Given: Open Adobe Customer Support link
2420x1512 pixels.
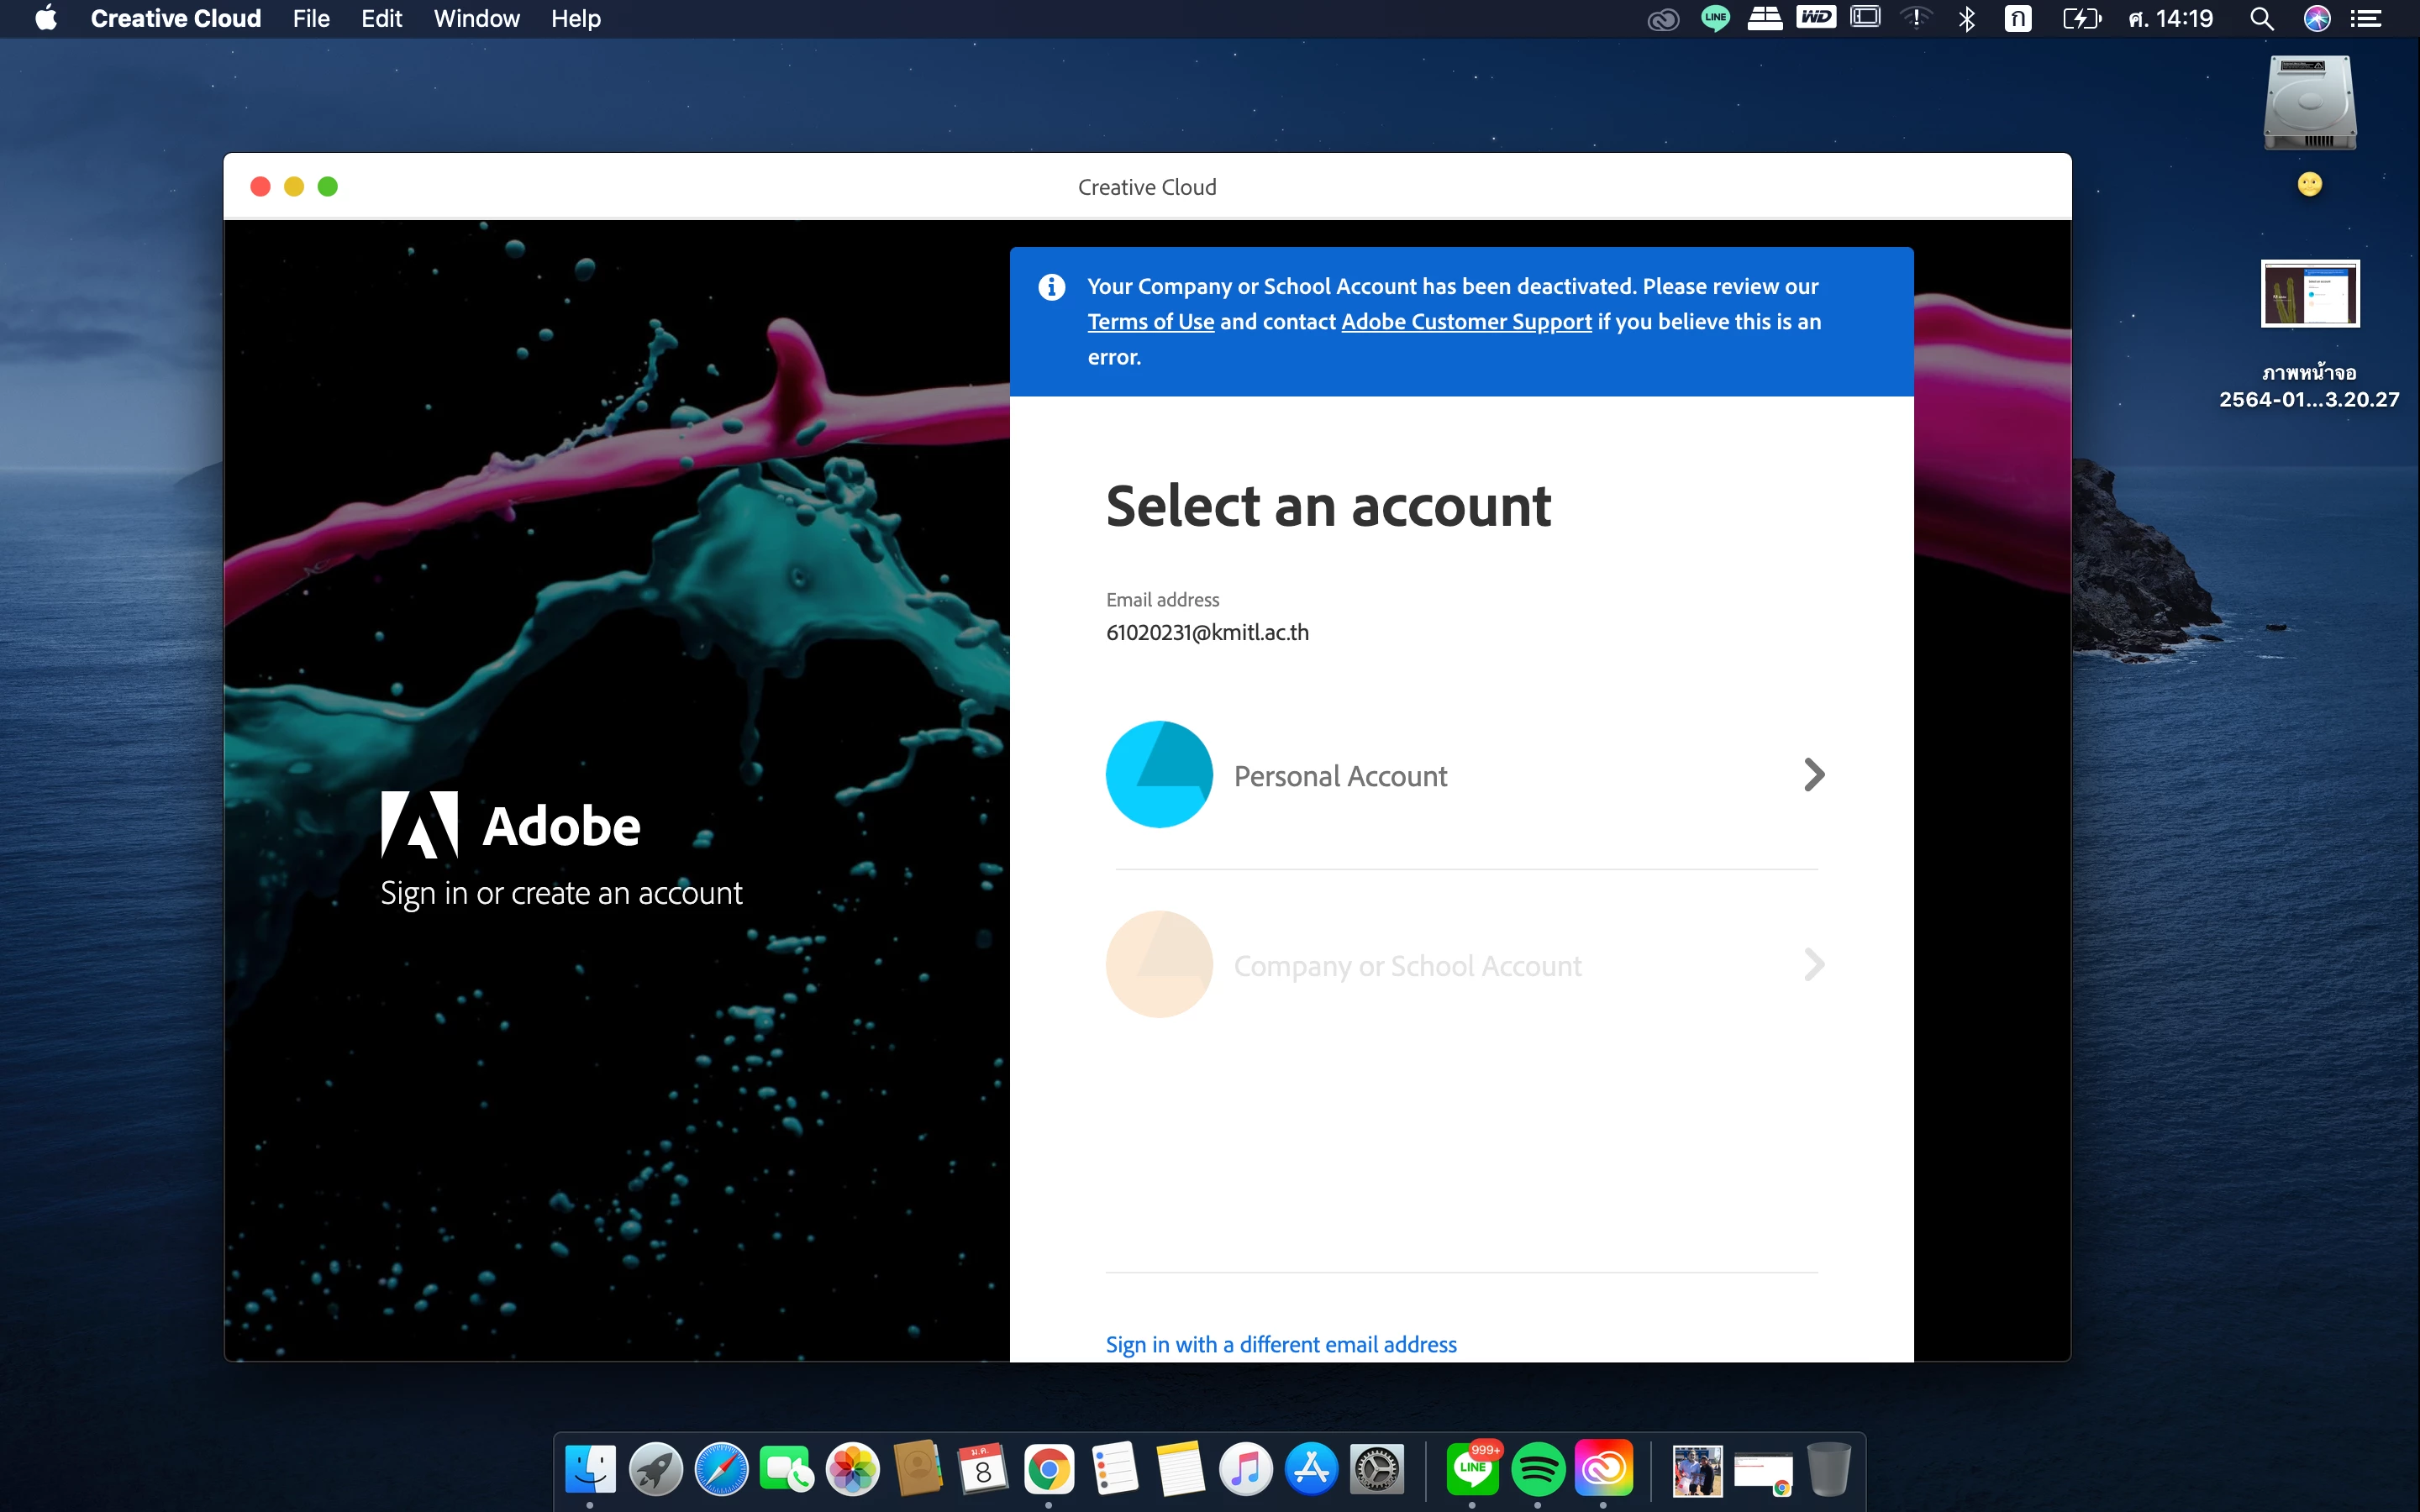Looking at the screenshot, I should tap(1465, 322).
